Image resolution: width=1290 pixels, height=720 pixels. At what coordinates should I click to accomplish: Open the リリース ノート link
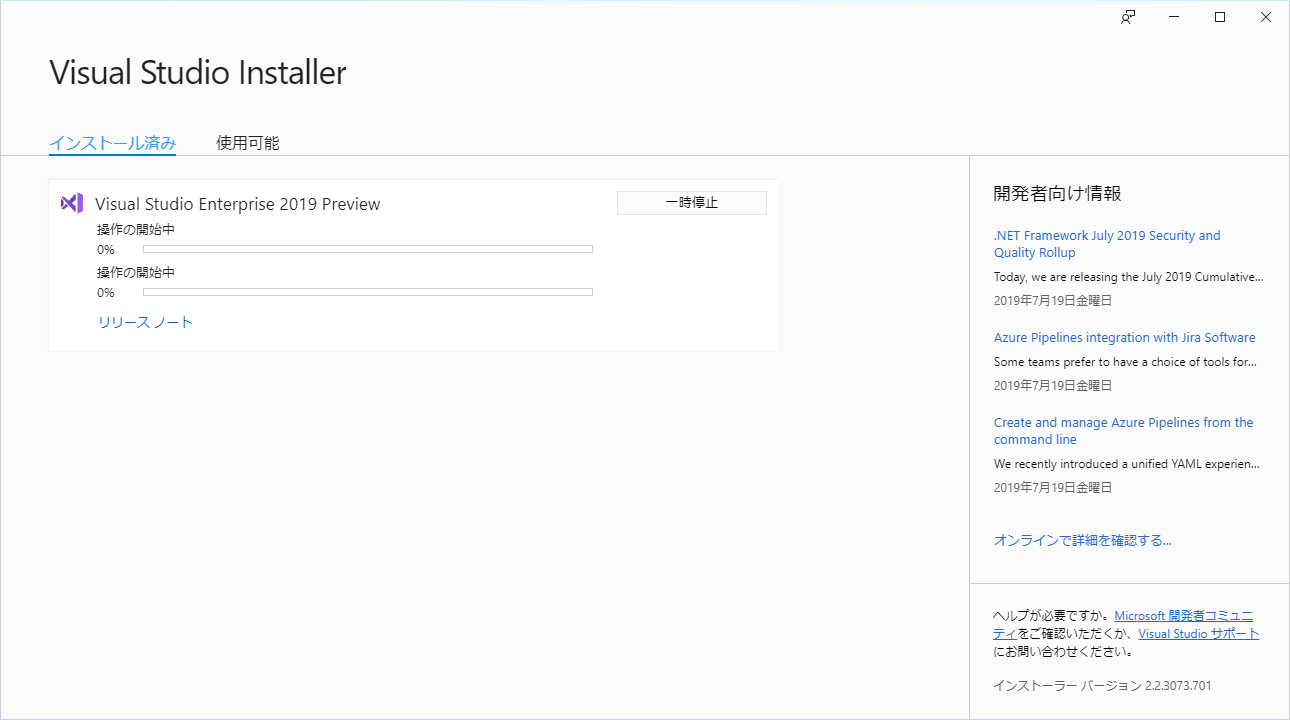point(145,322)
